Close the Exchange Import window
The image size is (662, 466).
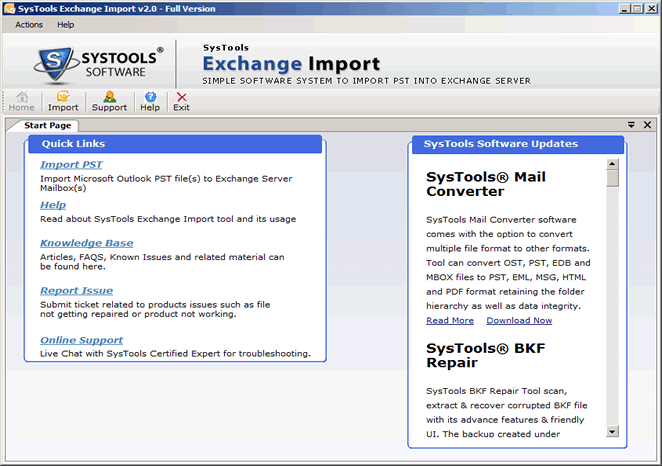(651, 8)
